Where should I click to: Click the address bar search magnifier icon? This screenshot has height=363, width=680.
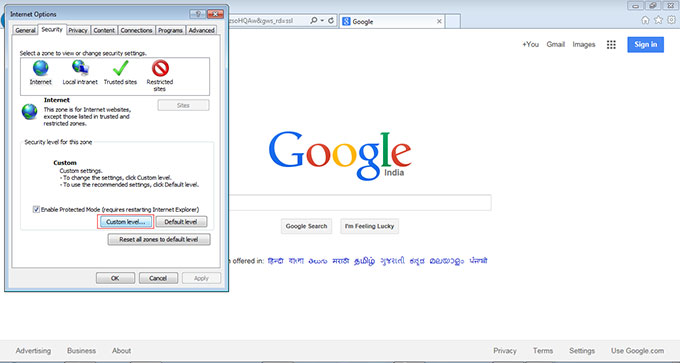(x=314, y=21)
